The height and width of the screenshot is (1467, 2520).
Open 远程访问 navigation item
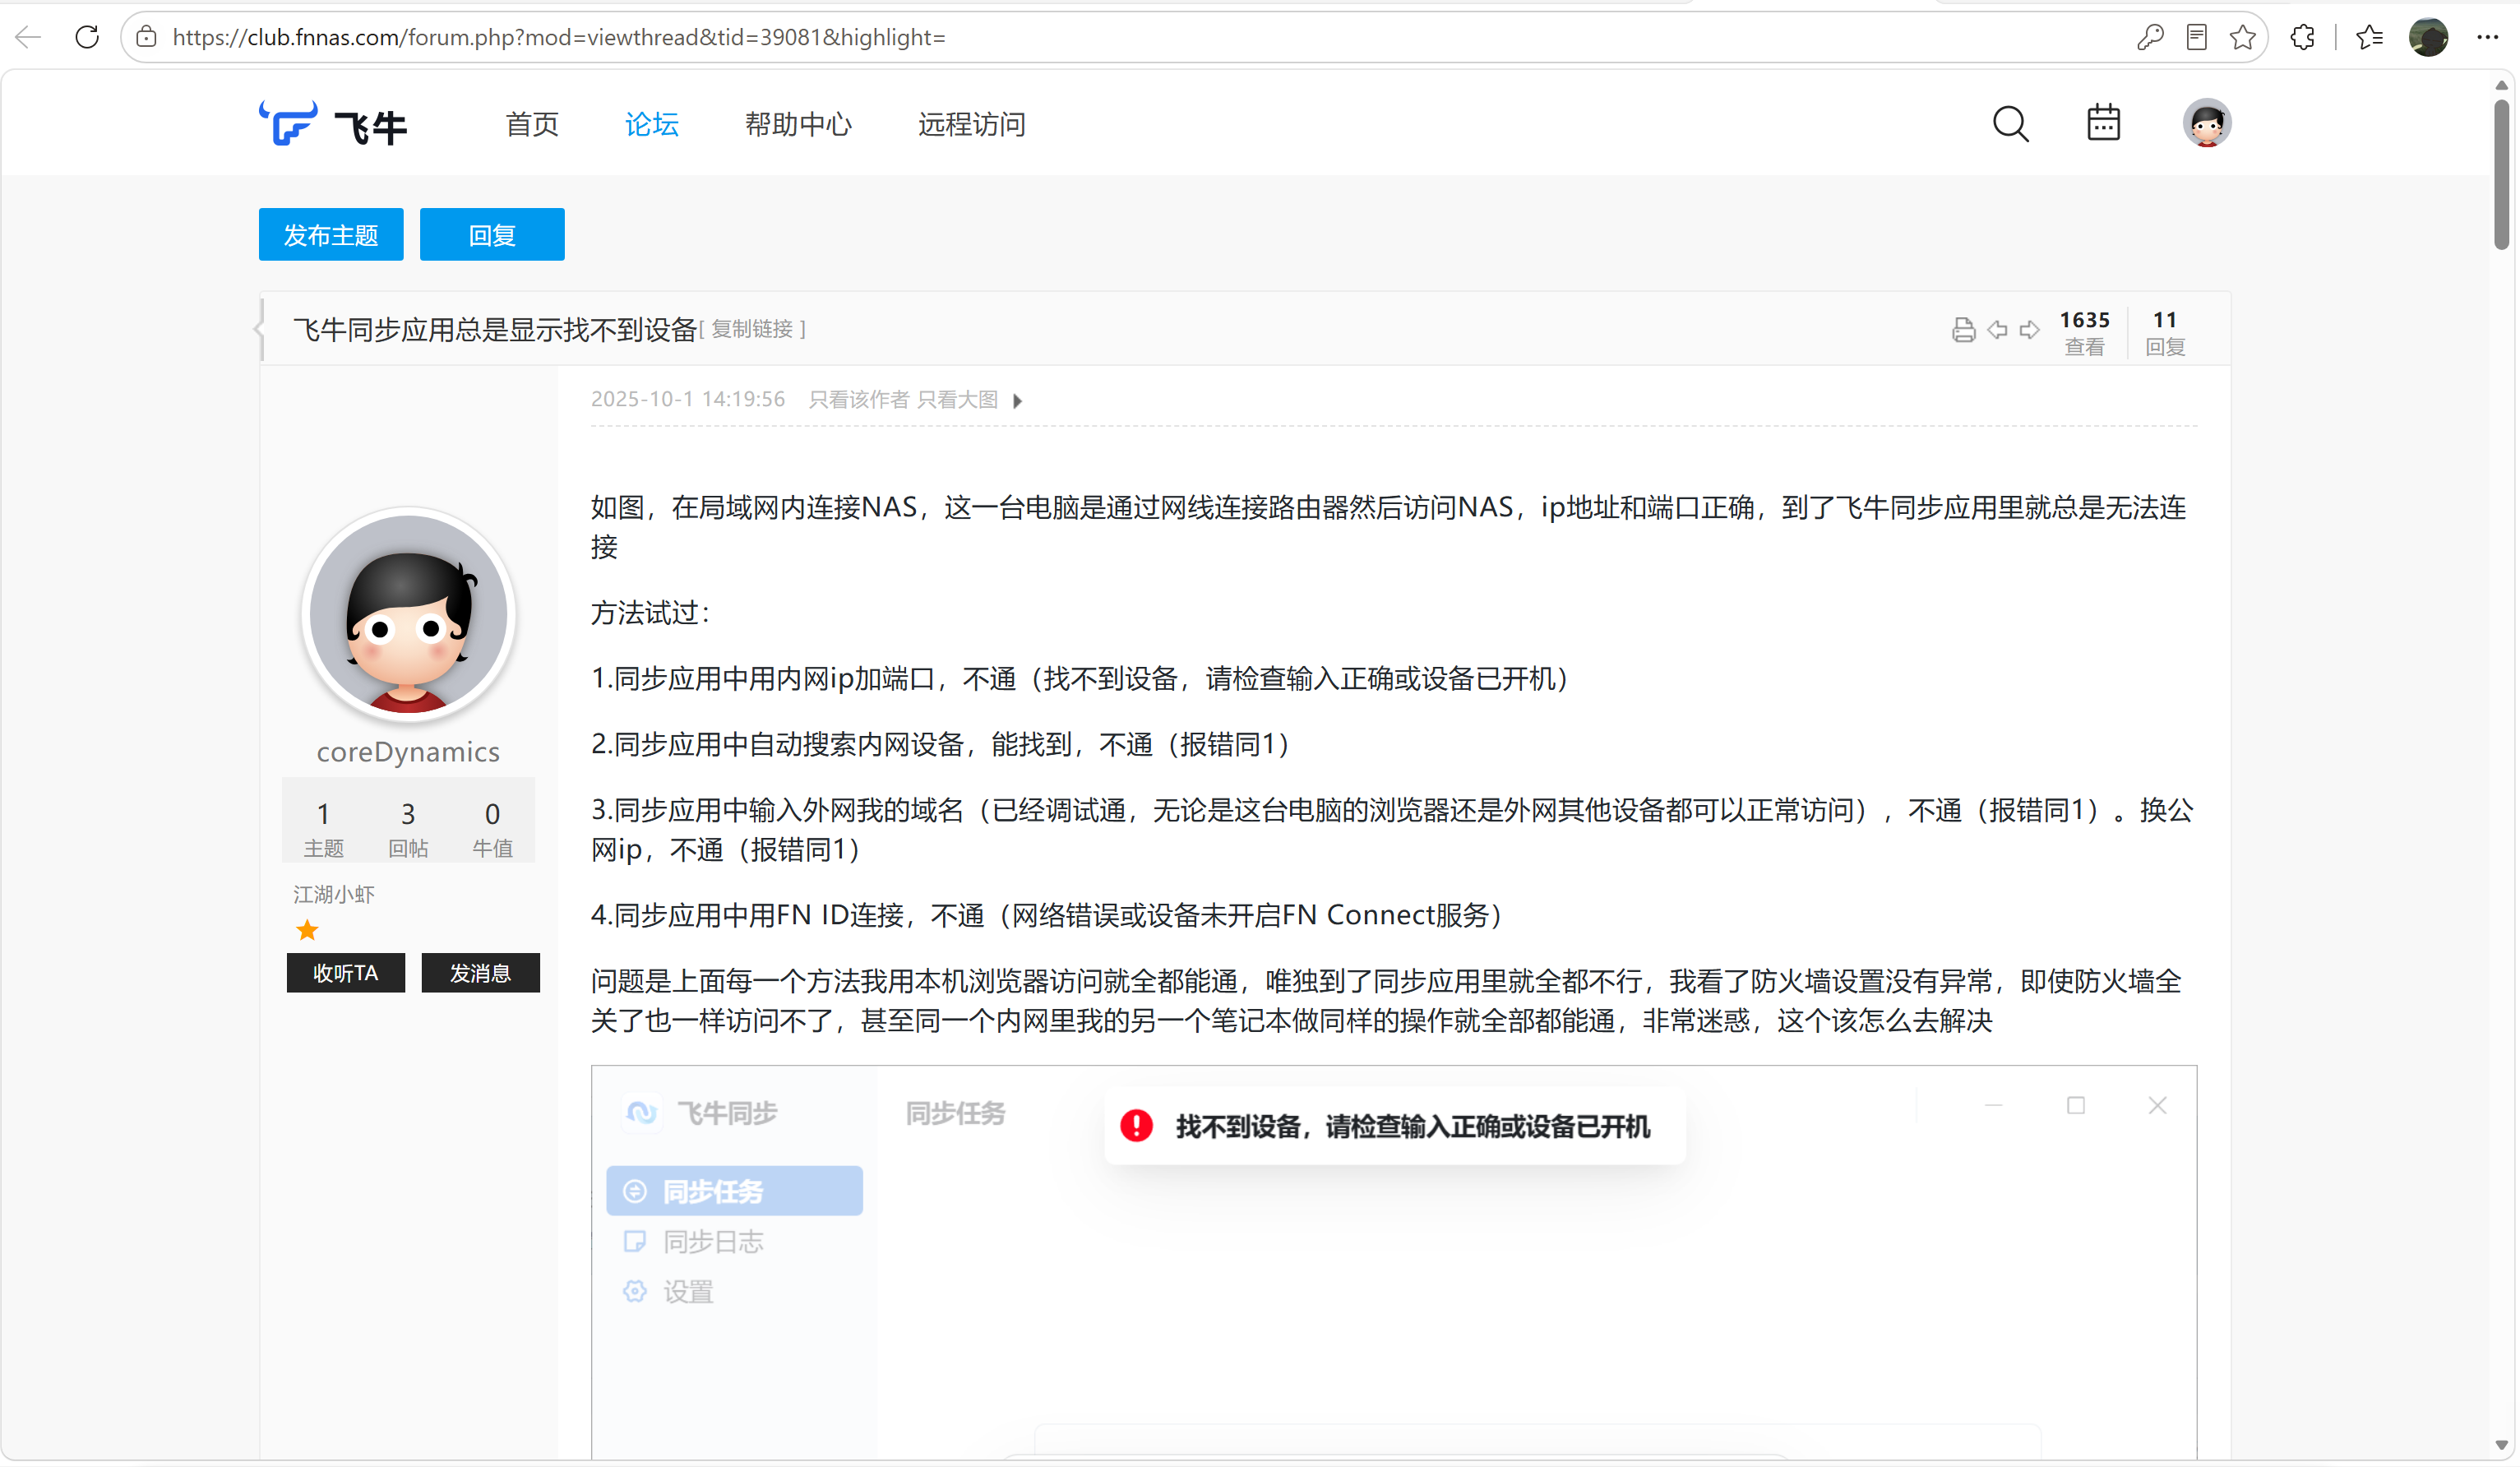[x=971, y=124]
